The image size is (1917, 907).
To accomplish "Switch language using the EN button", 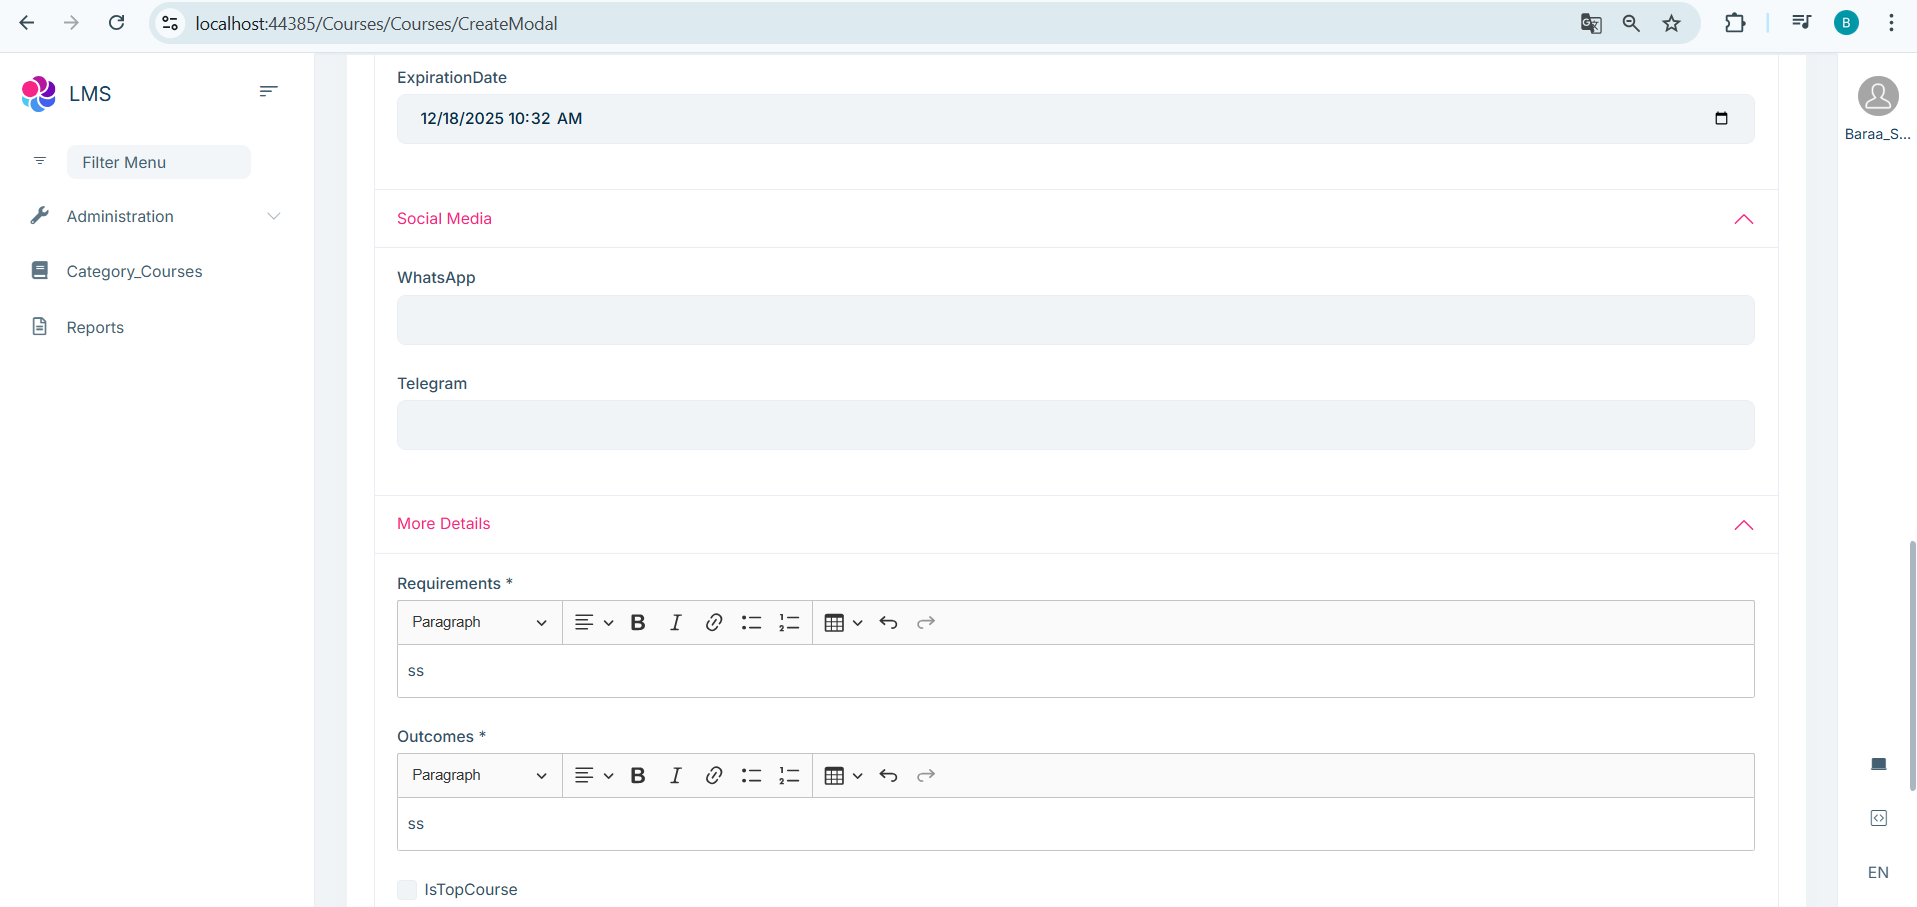I will pos(1878,873).
